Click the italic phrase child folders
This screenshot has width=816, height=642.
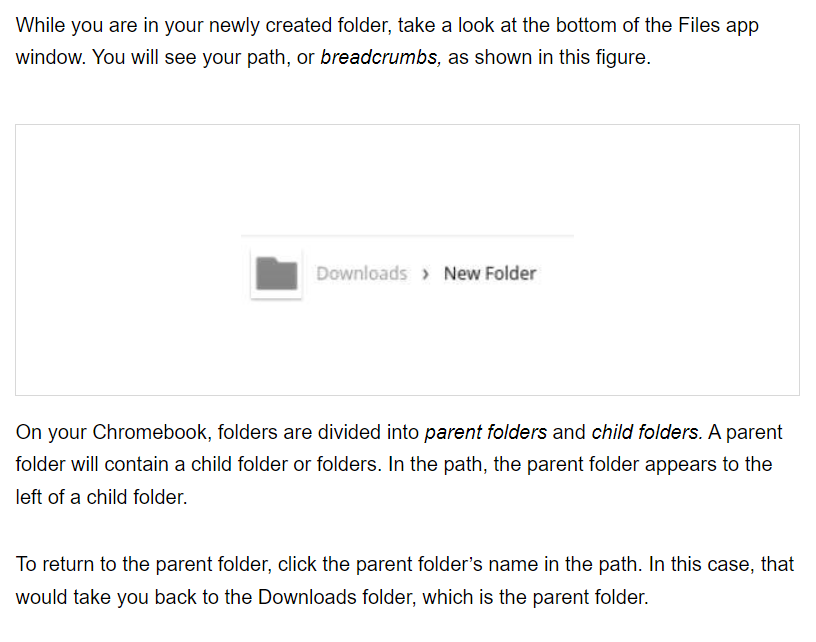pyautogui.click(x=646, y=433)
